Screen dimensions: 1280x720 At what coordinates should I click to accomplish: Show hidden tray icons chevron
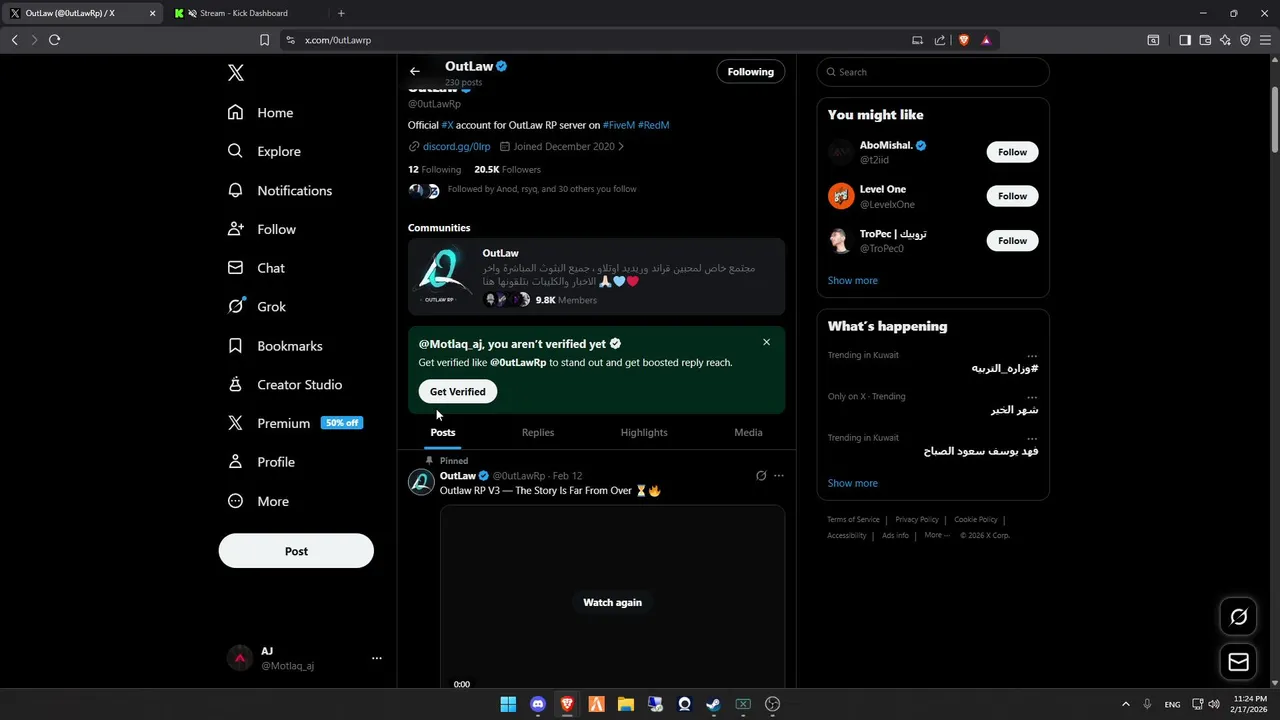pos(1126,704)
